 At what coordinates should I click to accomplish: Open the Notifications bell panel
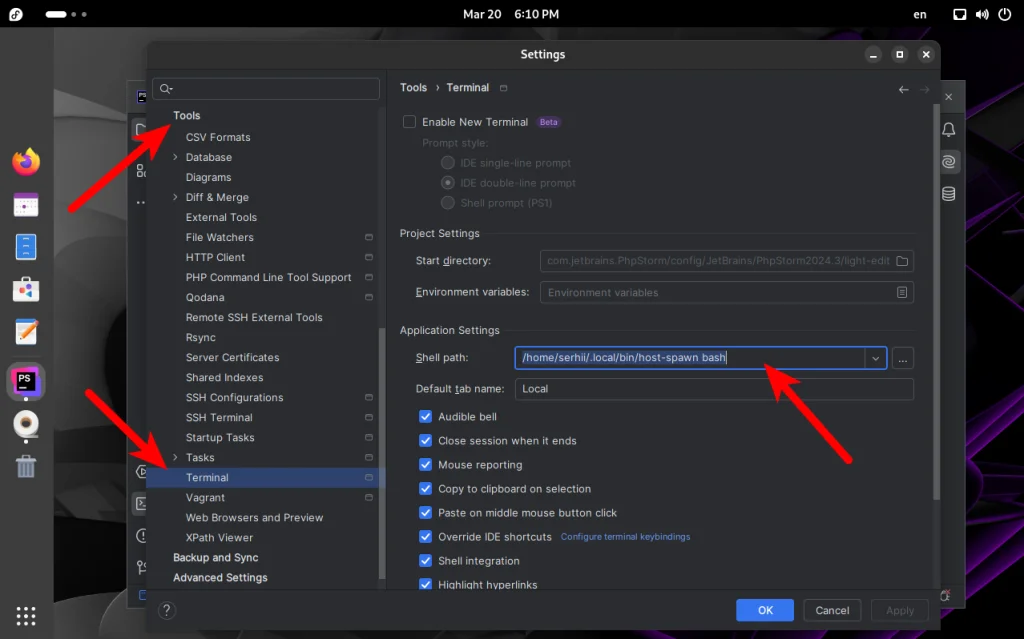(x=949, y=130)
